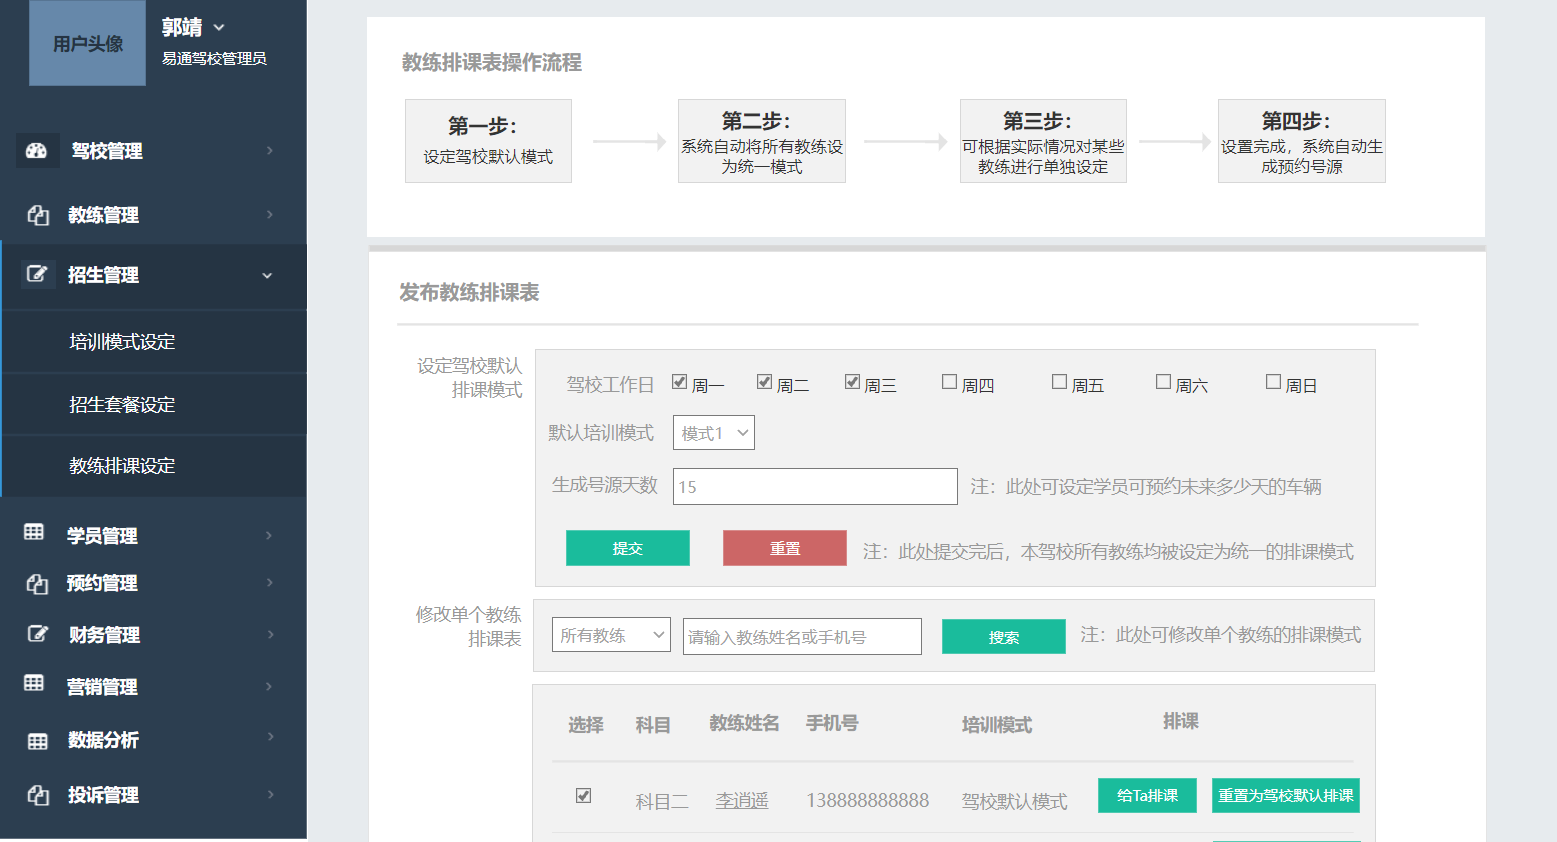Expand 营销管理 menu chevron

pyautogui.click(x=269, y=687)
